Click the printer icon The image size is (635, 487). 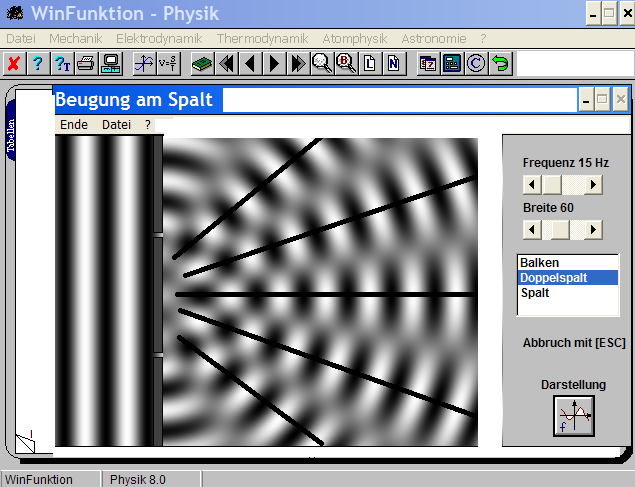[x=86, y=64]
